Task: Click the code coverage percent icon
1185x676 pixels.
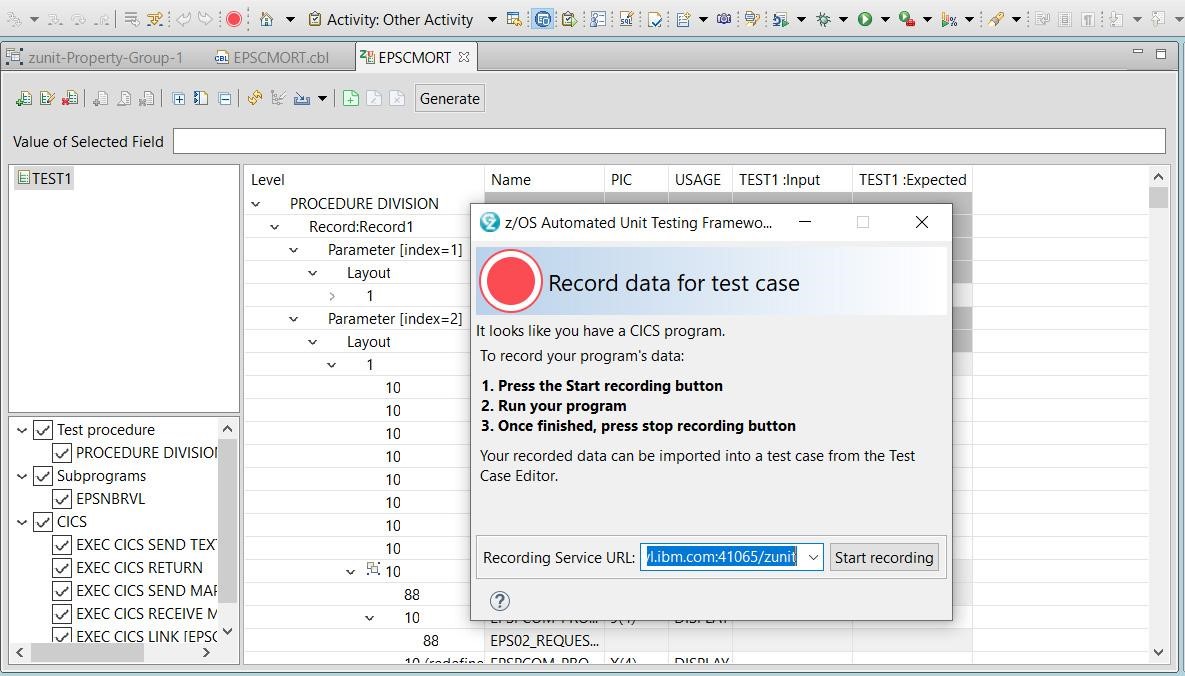Action: coord(949,20)
